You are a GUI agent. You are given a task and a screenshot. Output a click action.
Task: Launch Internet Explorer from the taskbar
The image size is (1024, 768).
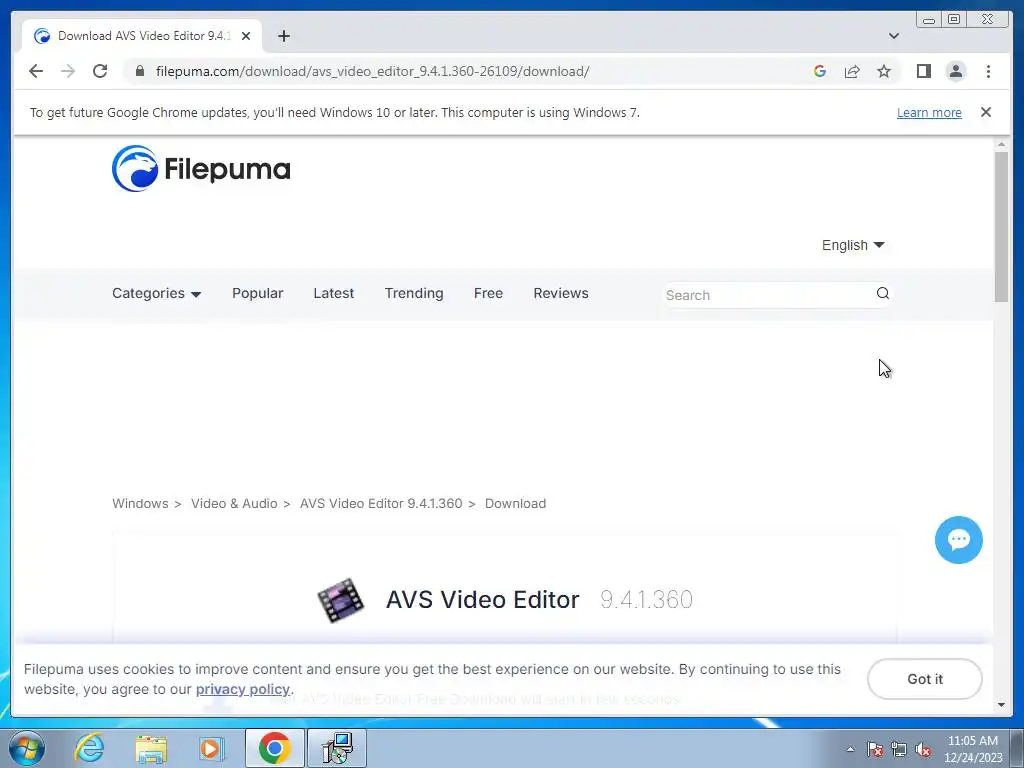pos(89,748)
